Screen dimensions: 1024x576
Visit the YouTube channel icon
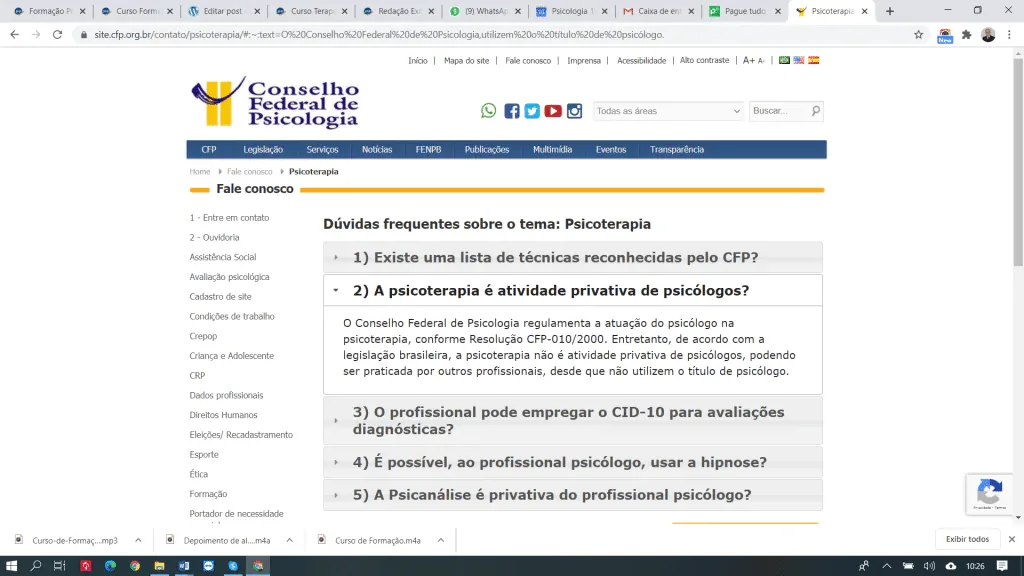[x=553, y=111]
